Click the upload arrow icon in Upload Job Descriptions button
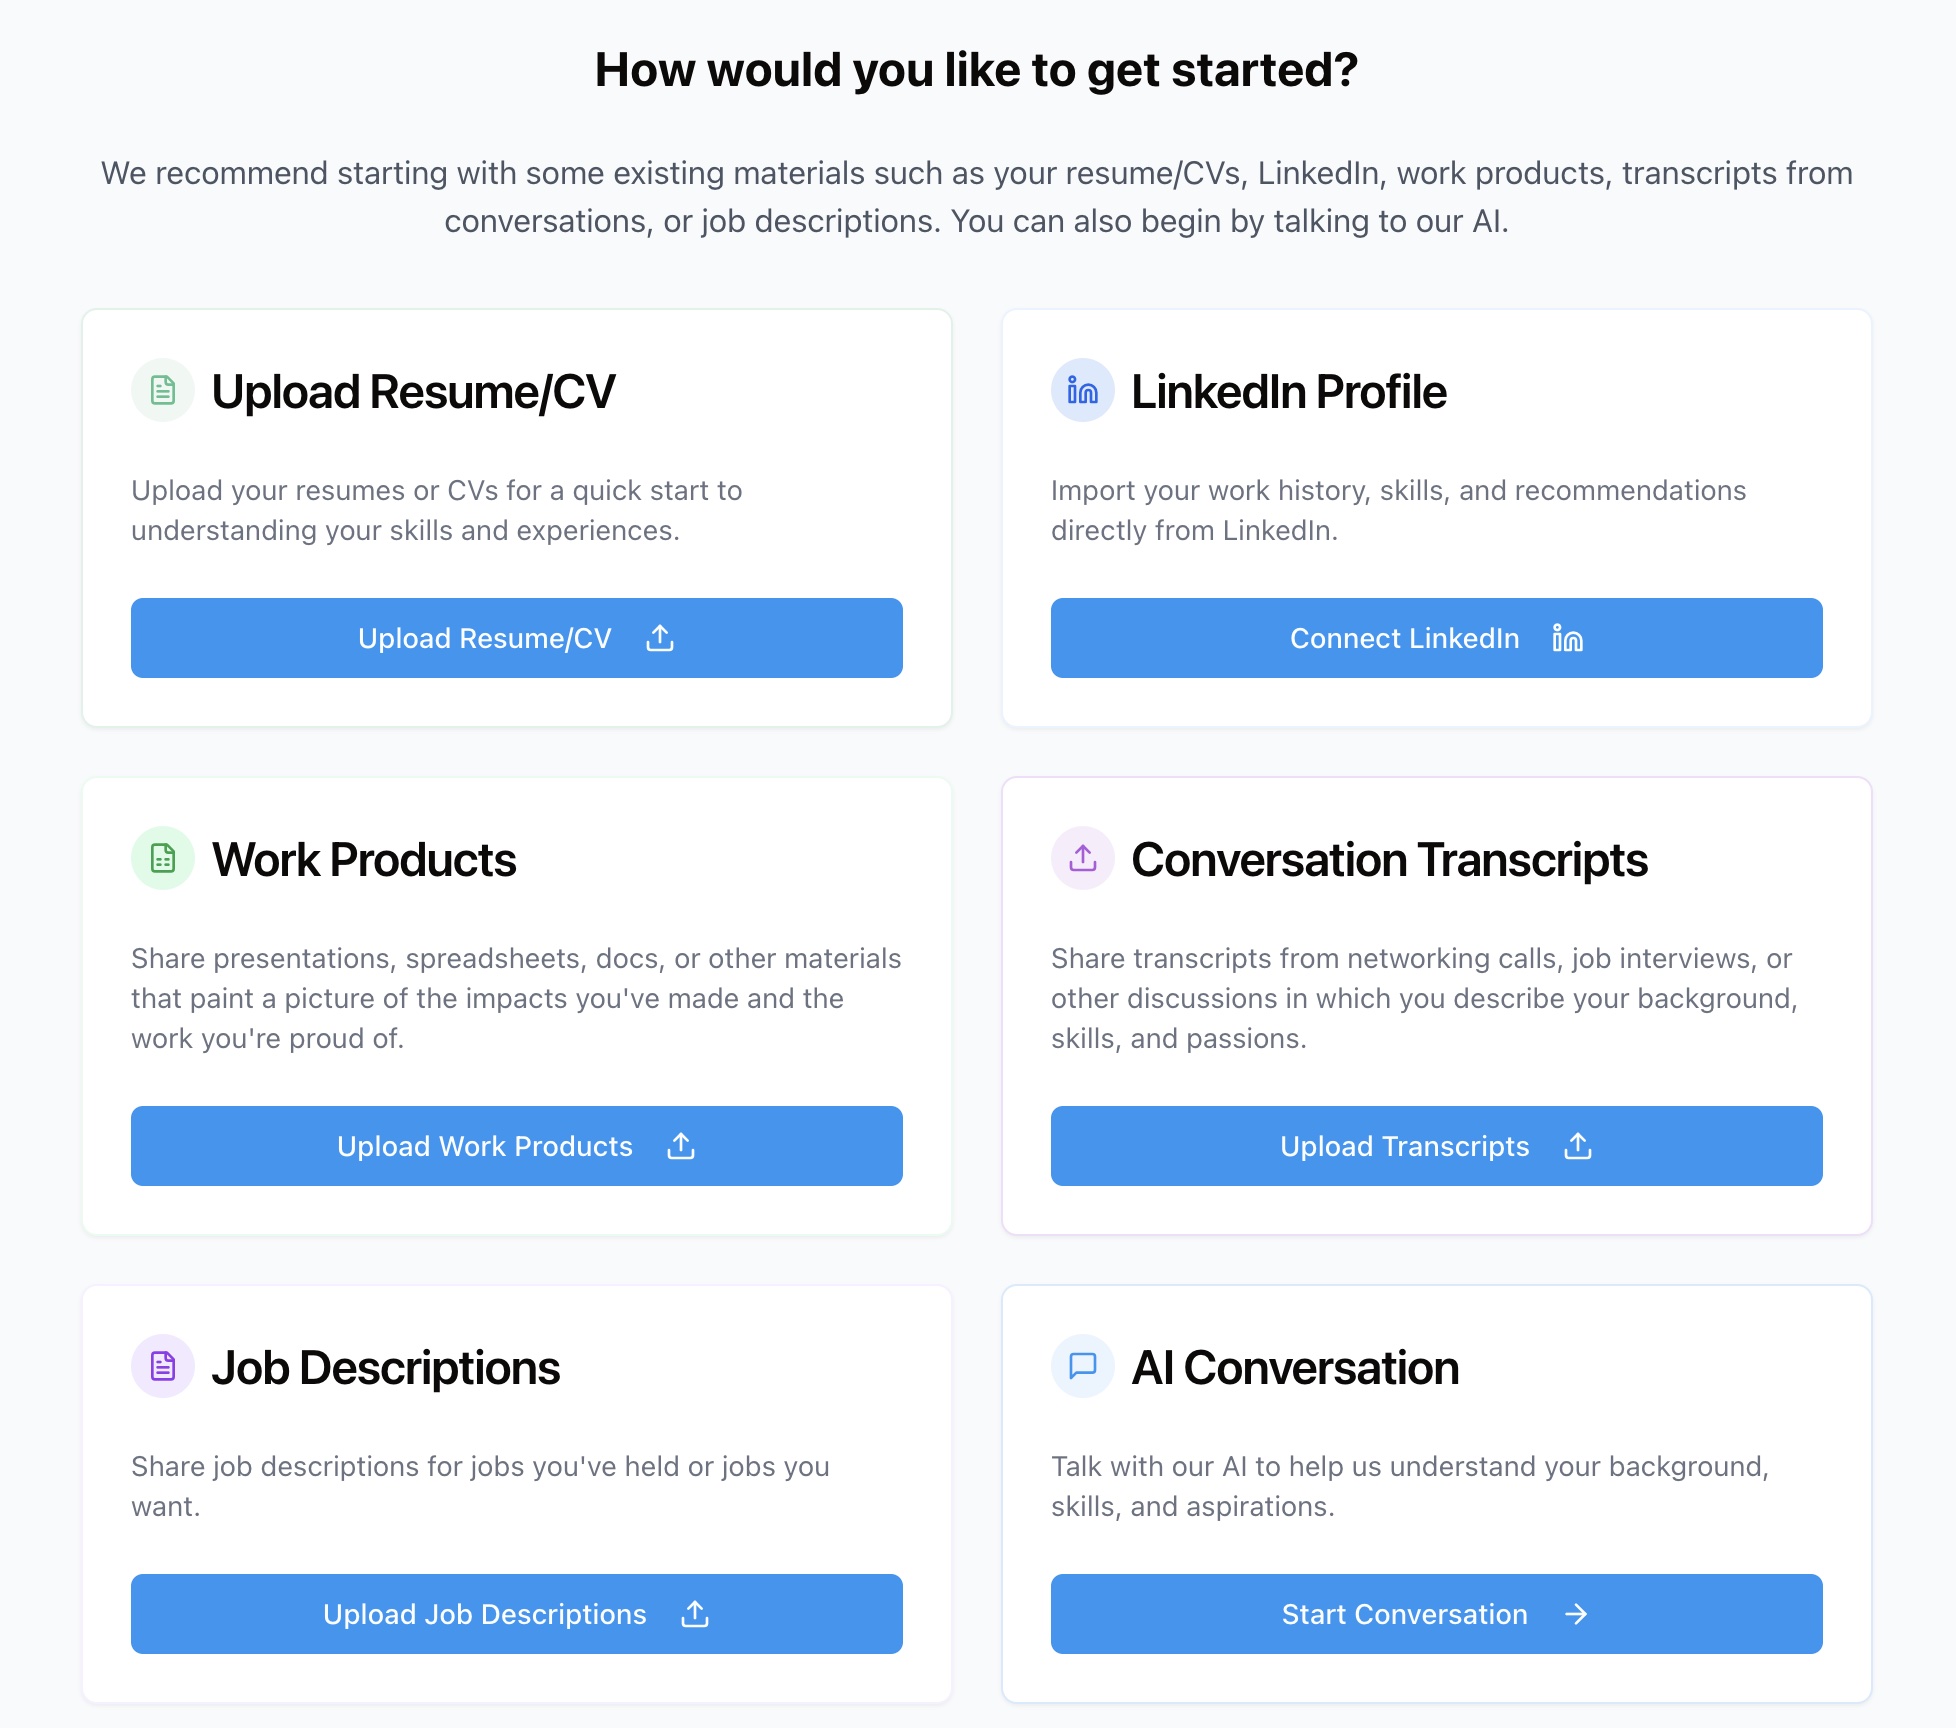This screenshot has height=1728, width=1956. pyautogui.click(x=695, y=1614)
